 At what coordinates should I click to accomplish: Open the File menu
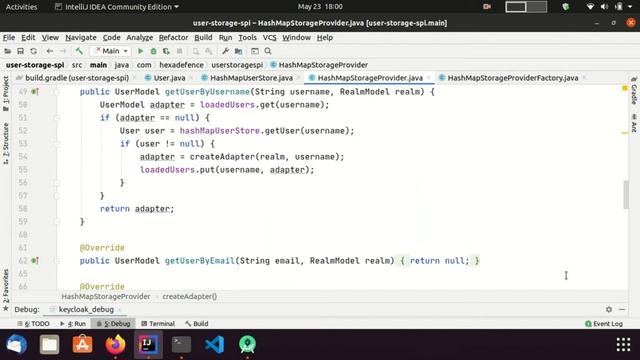tap(9, 38)
